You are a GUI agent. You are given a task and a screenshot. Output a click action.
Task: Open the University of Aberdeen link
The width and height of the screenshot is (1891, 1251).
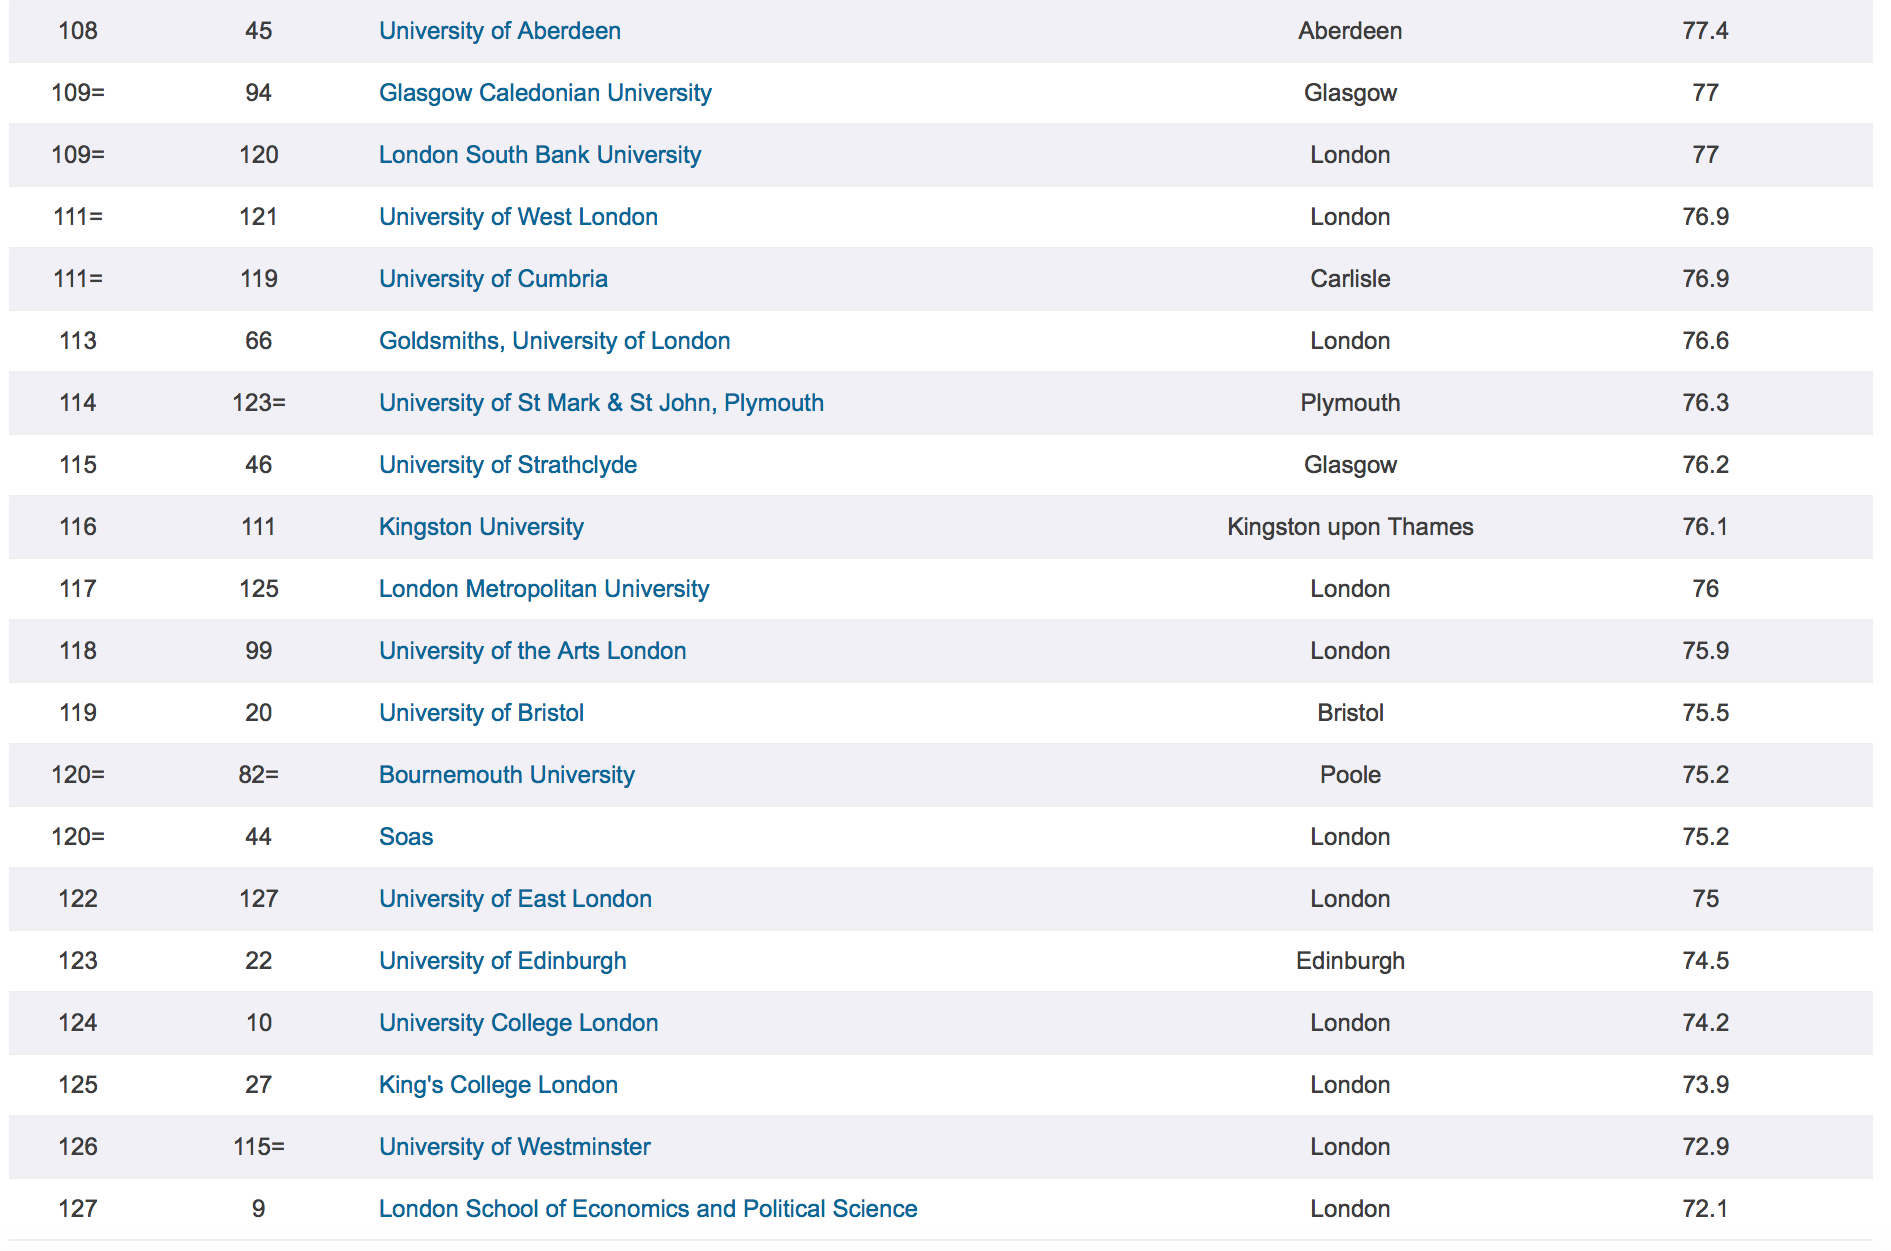click(499, 31)
